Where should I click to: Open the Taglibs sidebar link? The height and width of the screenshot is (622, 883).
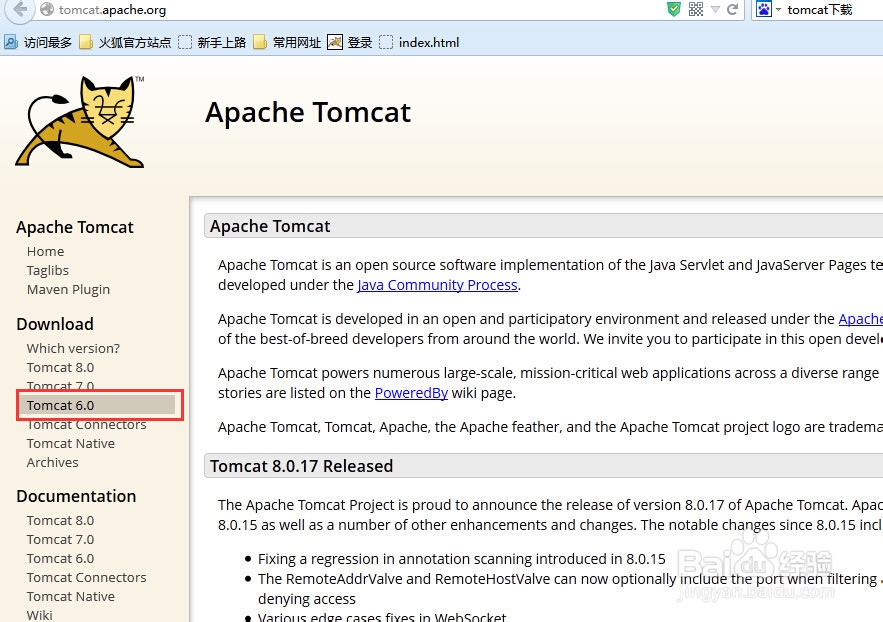pos(48,271)
